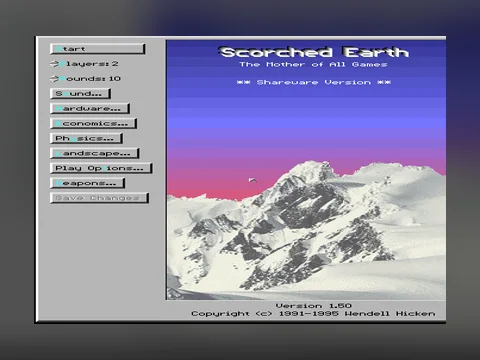Click the Save Changes button
This screenshot has height=360, width=480.
[99, 198]
